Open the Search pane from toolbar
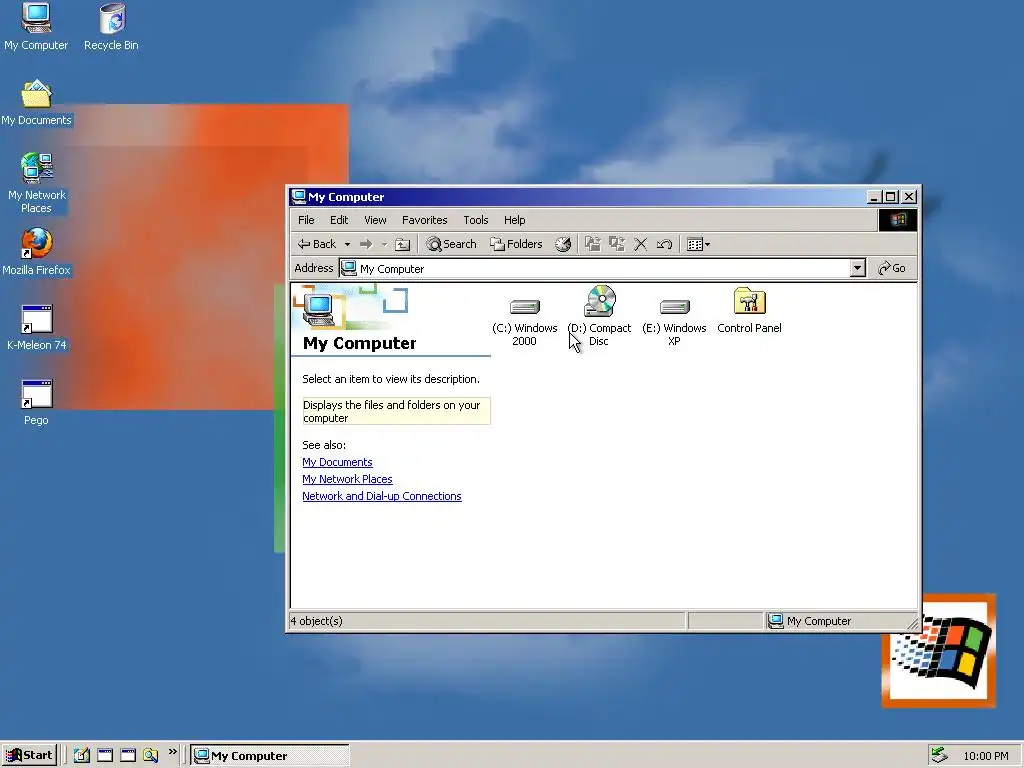1024x768 pixels. click(x=451, y=244)
